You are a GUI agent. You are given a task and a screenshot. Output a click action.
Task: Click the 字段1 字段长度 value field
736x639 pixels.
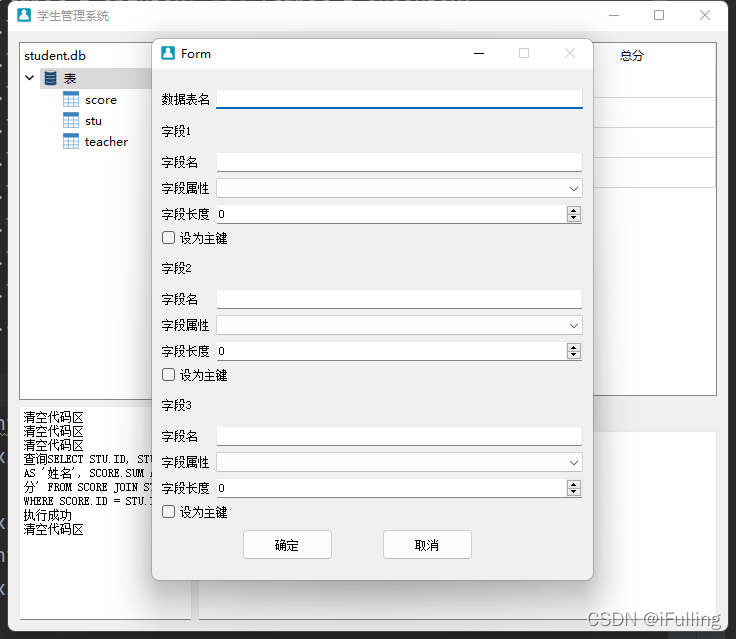[391, 214]
